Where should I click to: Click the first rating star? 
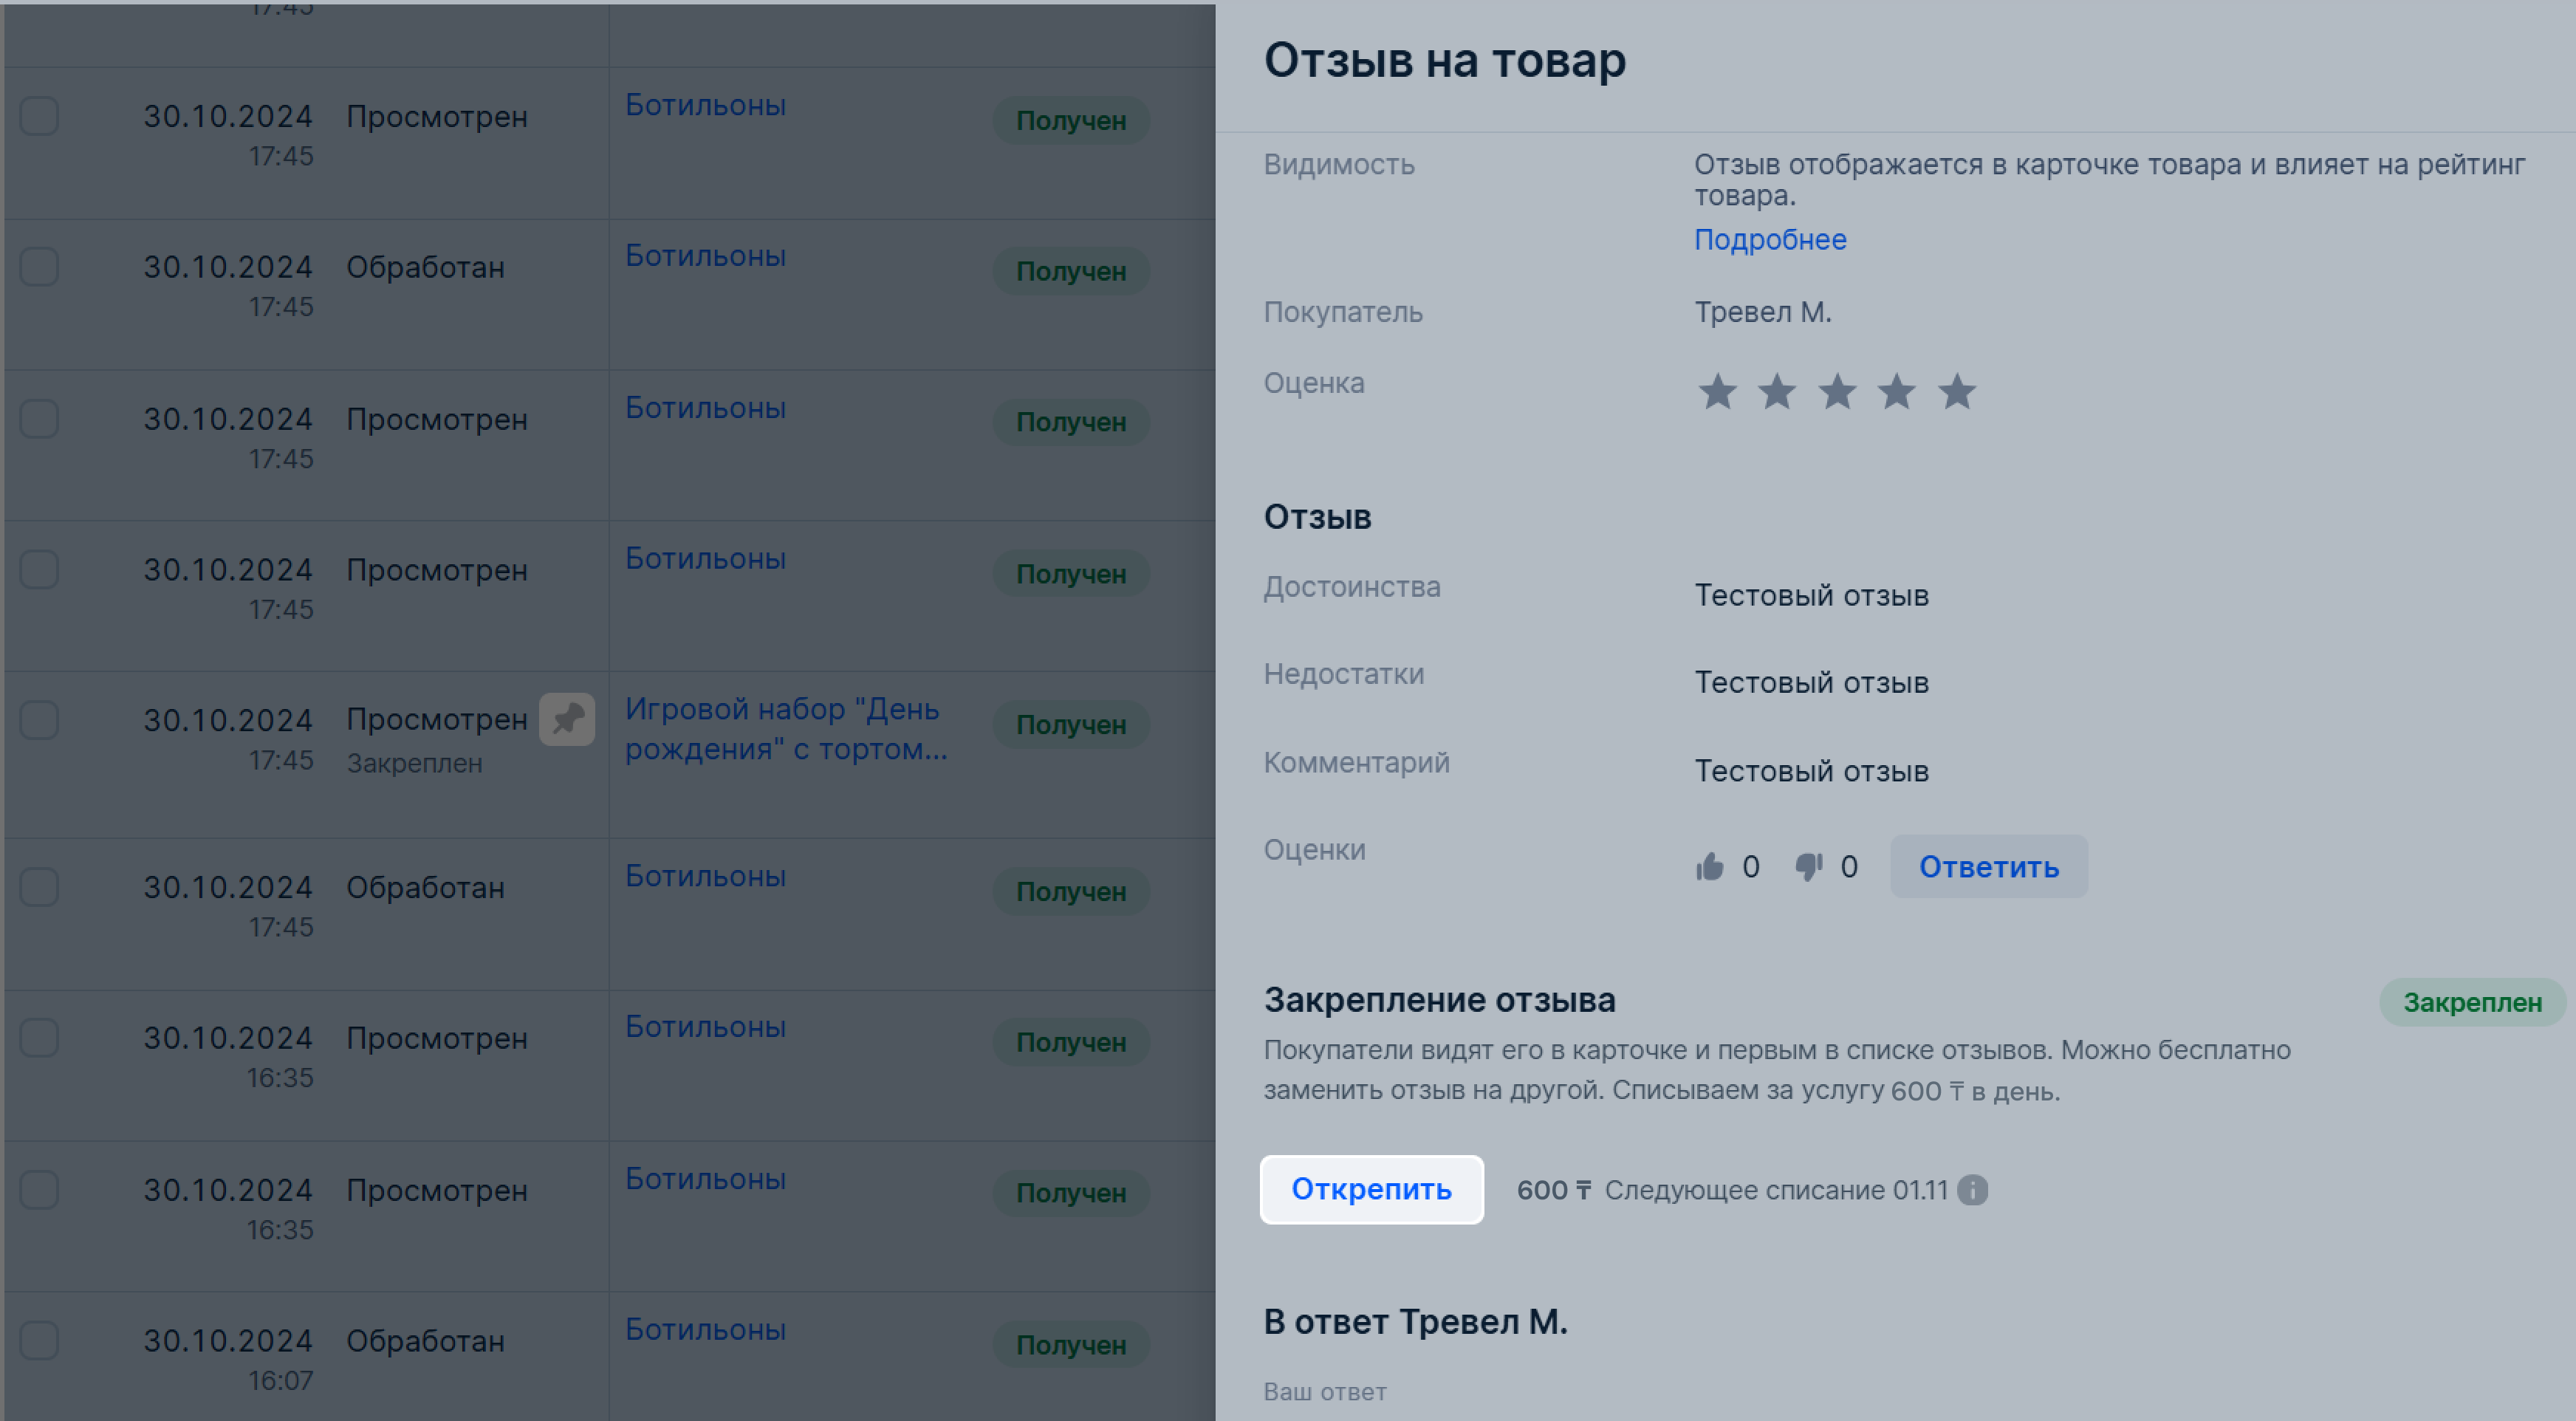coord(1717,391)
